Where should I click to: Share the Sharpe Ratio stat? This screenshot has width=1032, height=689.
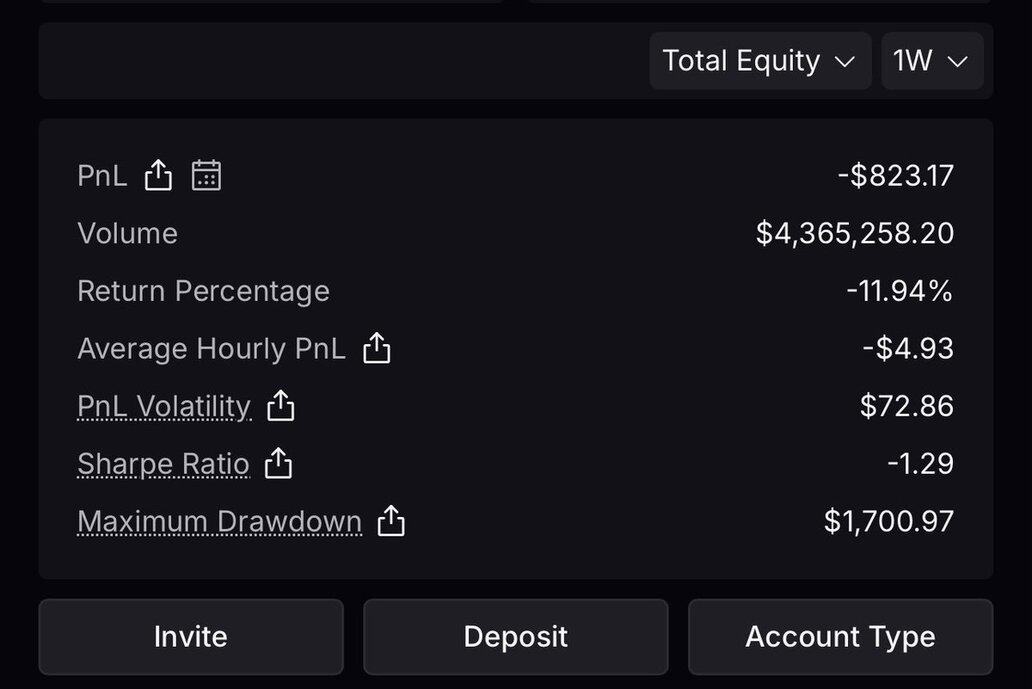click(x=279, y=464)
